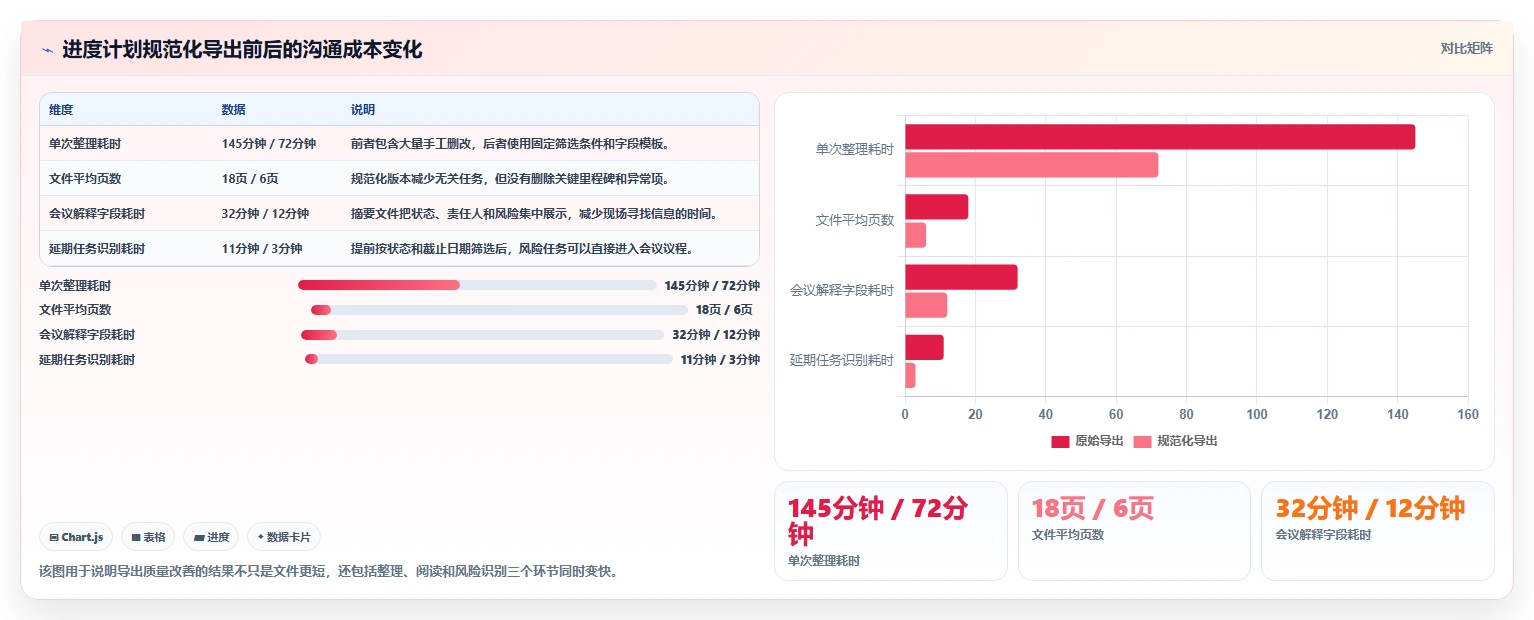Click description starting 前者包含大量手工删改
Image resolution: width=1534 pixels, height=620 pixels.
point(510,144)
